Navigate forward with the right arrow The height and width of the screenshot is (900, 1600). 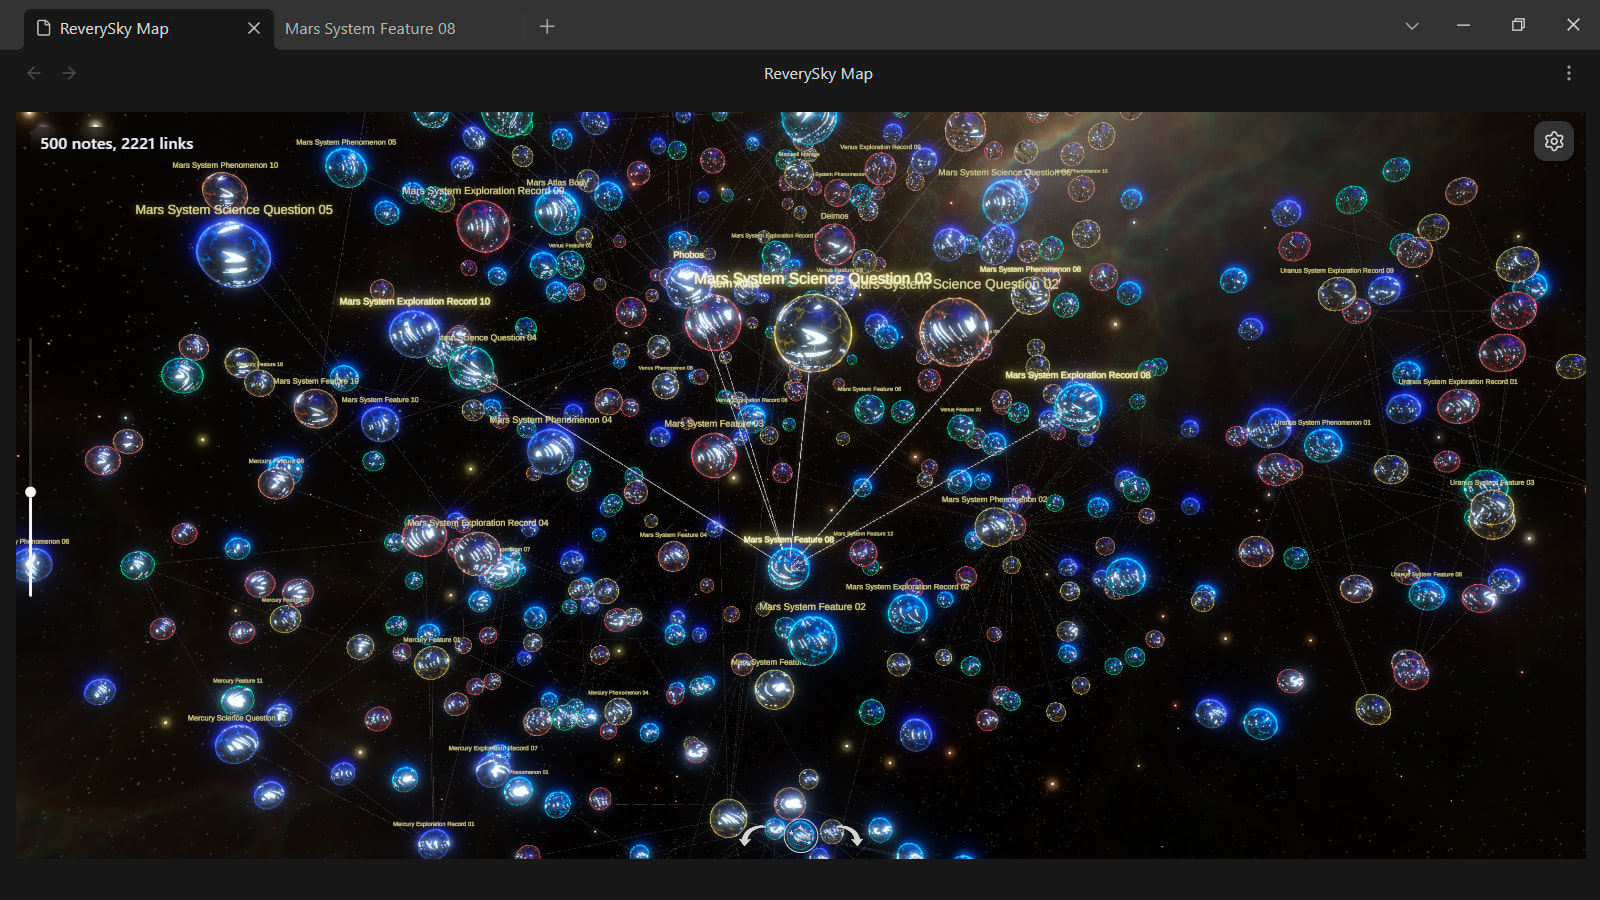[69, 73]
